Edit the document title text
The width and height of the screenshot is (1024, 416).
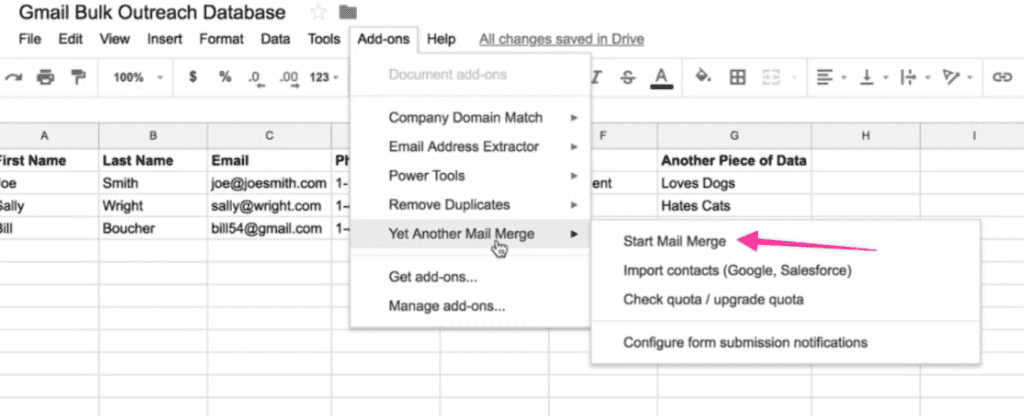152,12
